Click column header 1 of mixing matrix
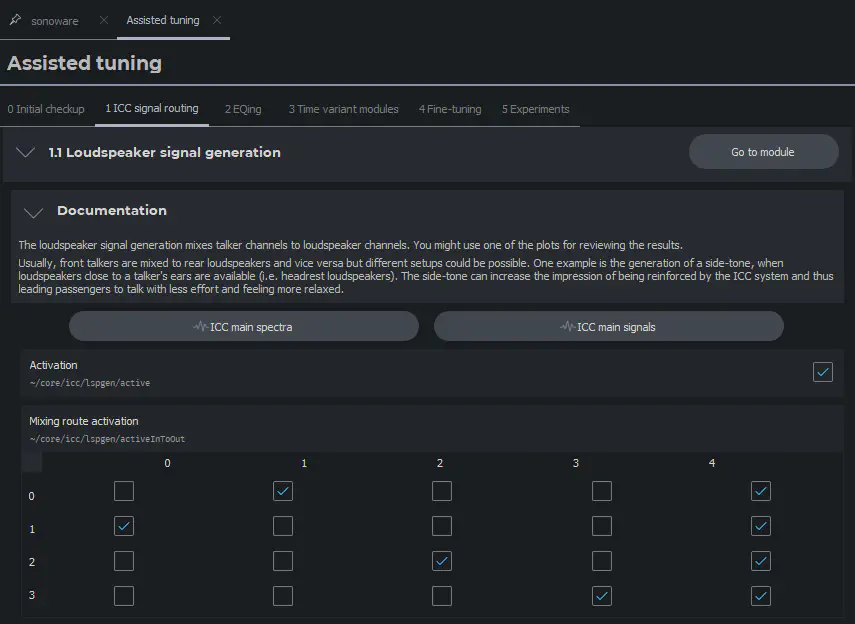This screenshot has width=855, height=624. (304, 463)
